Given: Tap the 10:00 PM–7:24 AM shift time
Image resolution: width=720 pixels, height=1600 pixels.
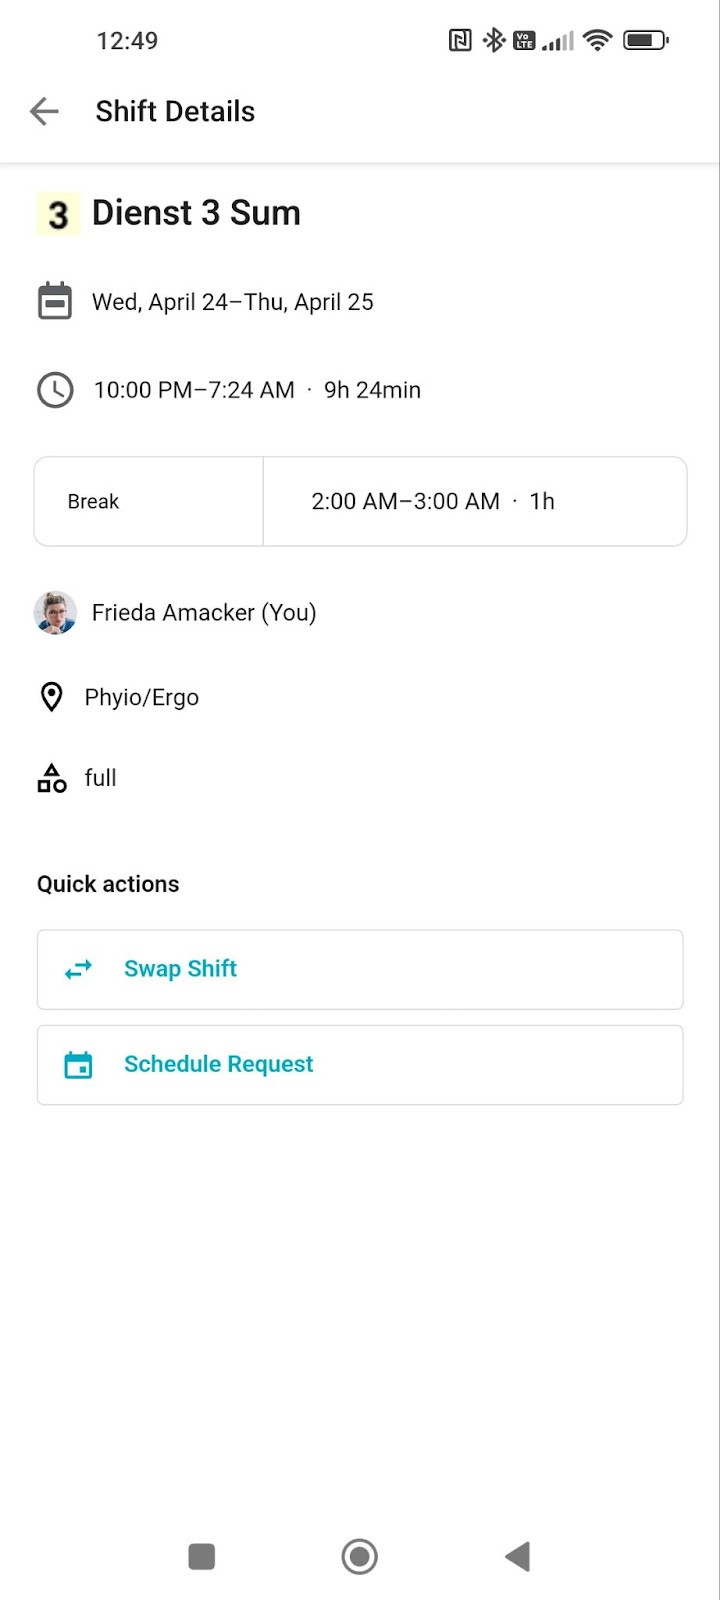Looking at the screenshot, I should [194, 390].
